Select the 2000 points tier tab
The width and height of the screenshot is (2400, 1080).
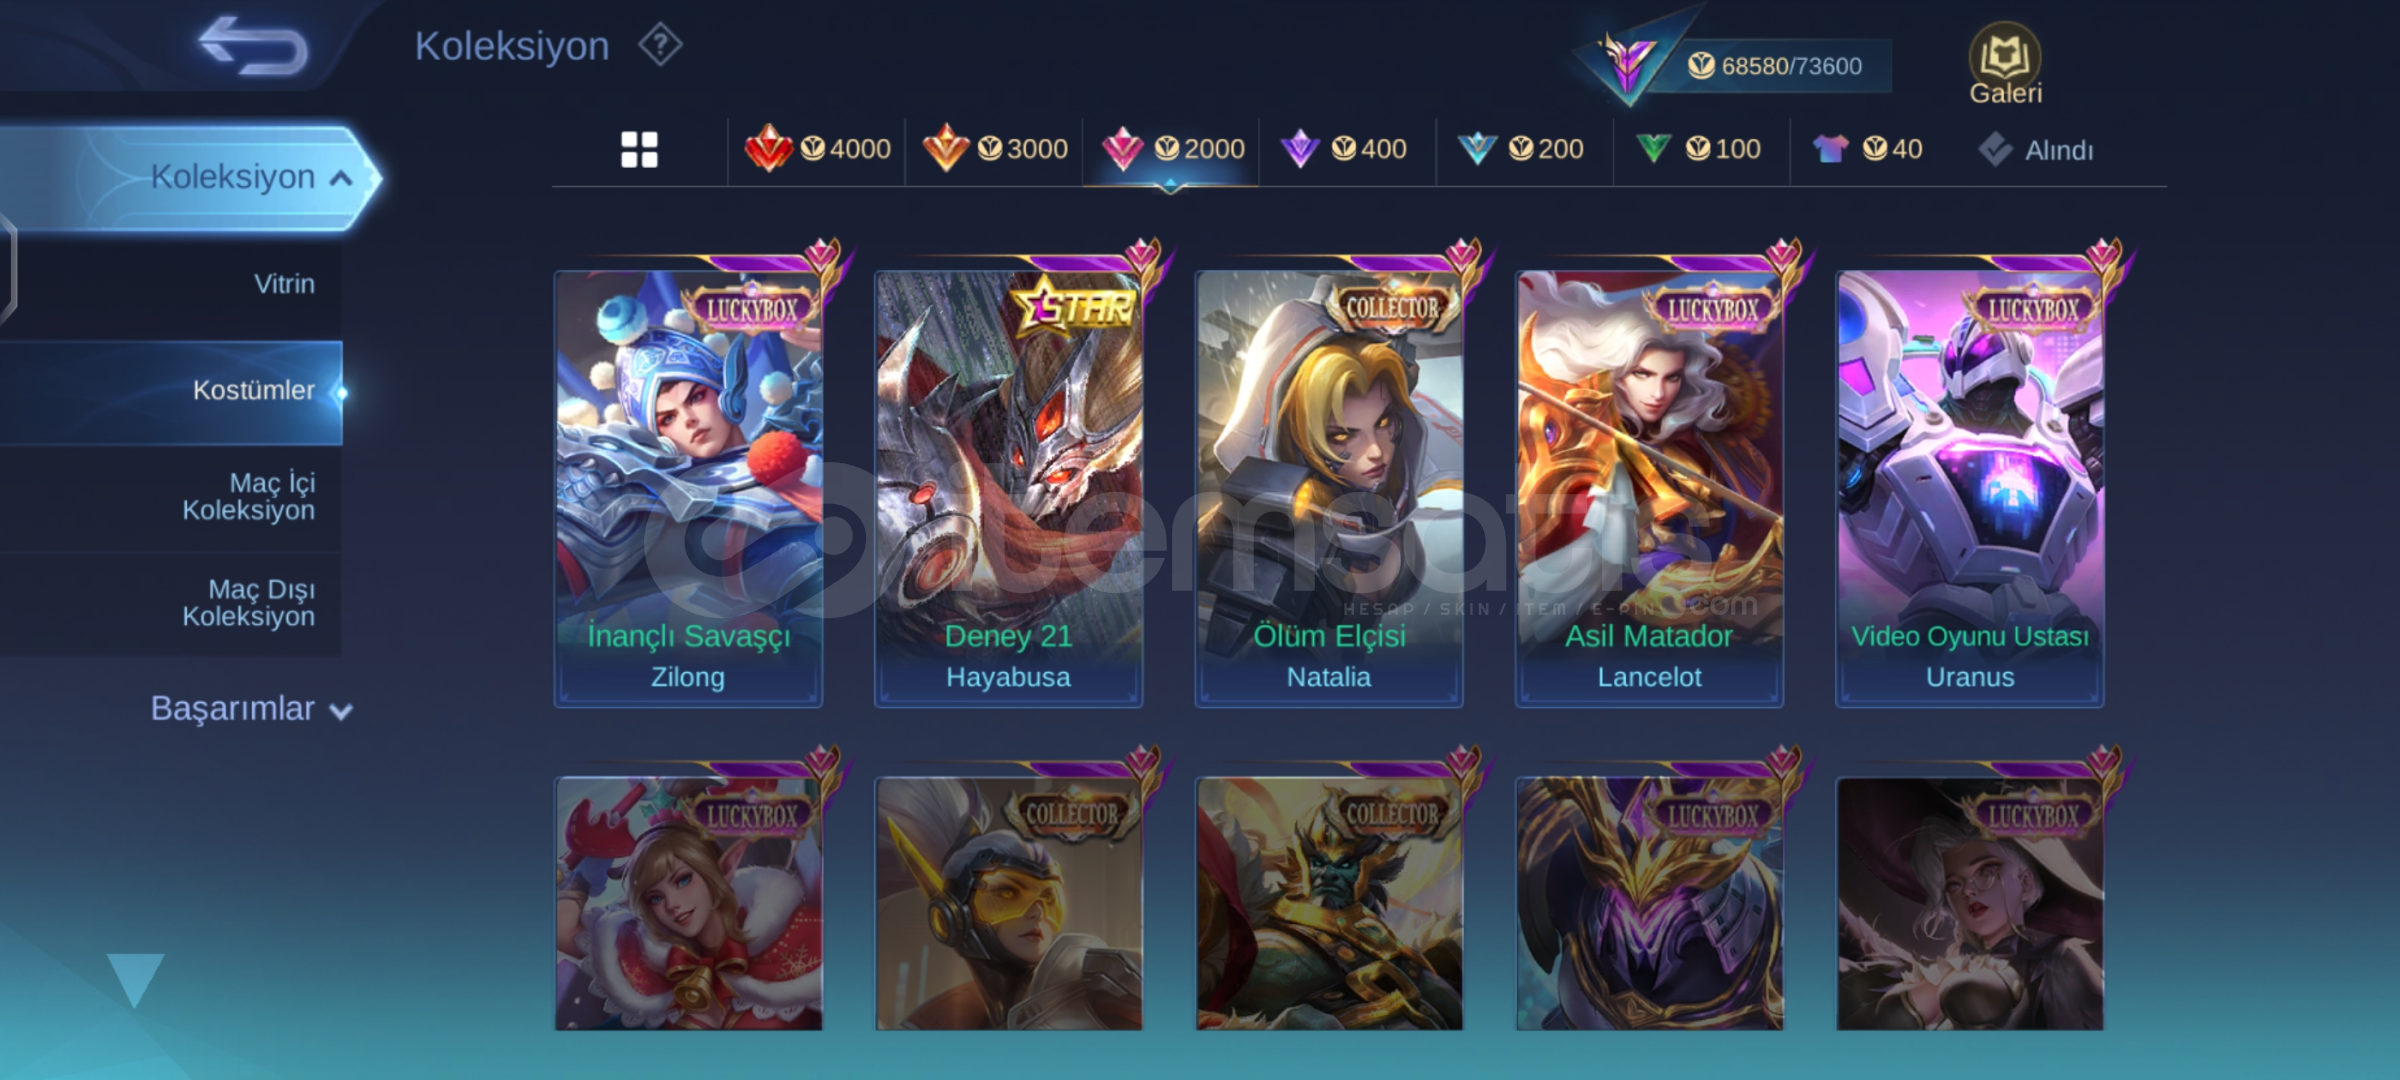coord(1172,149)
